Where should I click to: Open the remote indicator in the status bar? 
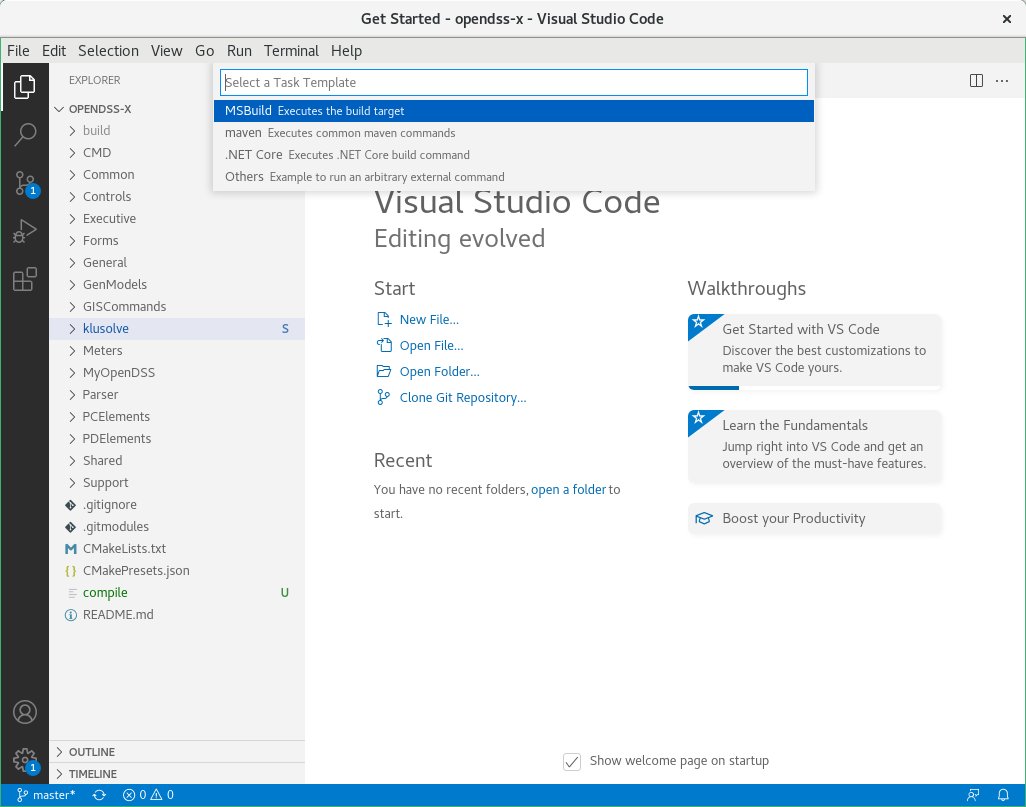pyautogui.click(x=972, y=794)
